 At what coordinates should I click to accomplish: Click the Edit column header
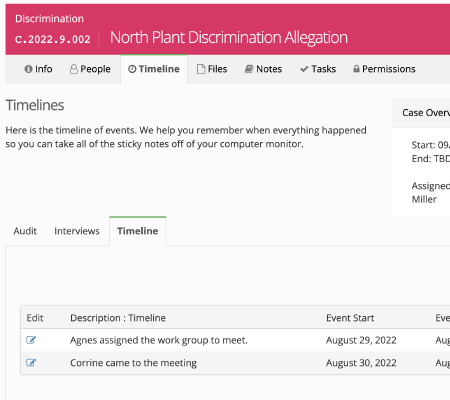tap(35, 318)
